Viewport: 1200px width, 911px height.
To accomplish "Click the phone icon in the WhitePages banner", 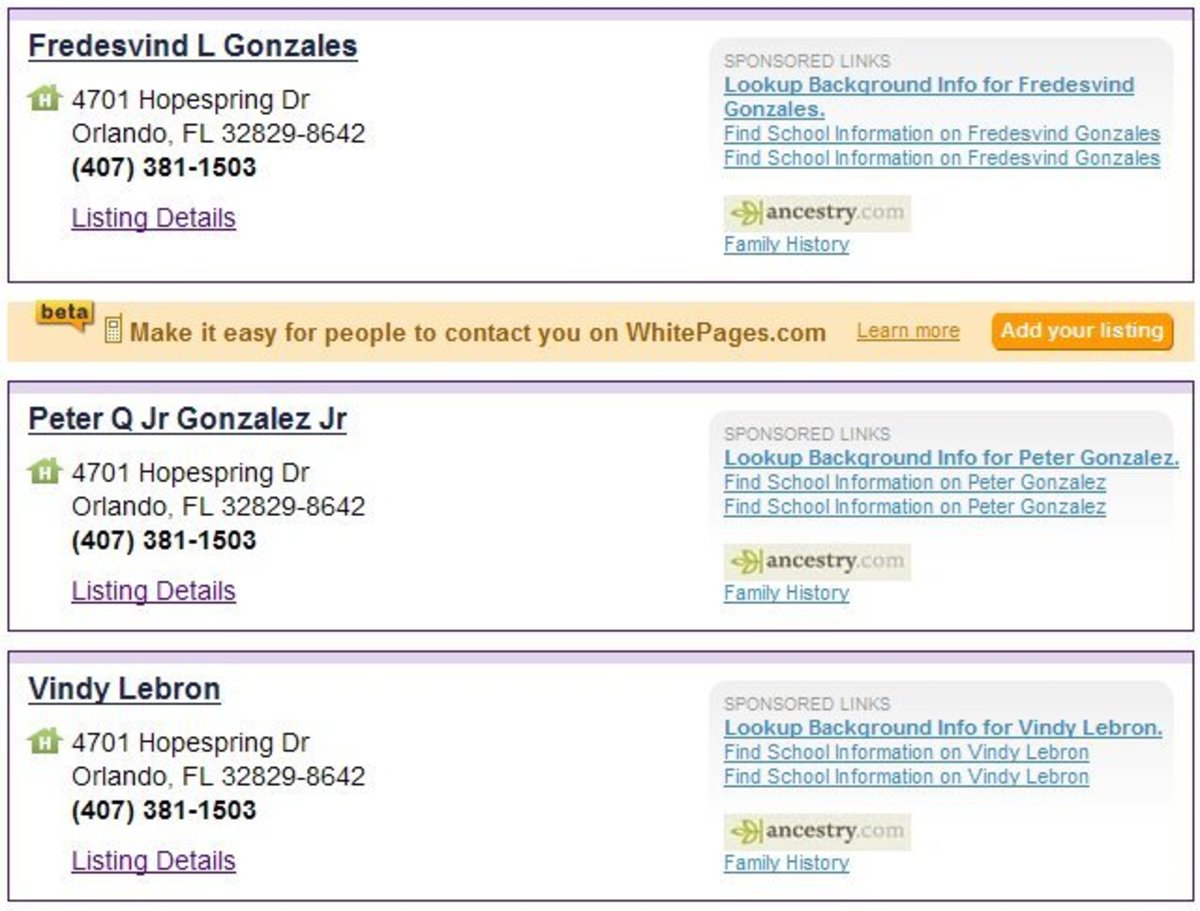I will pyautogui.click(x=113, y=332).
